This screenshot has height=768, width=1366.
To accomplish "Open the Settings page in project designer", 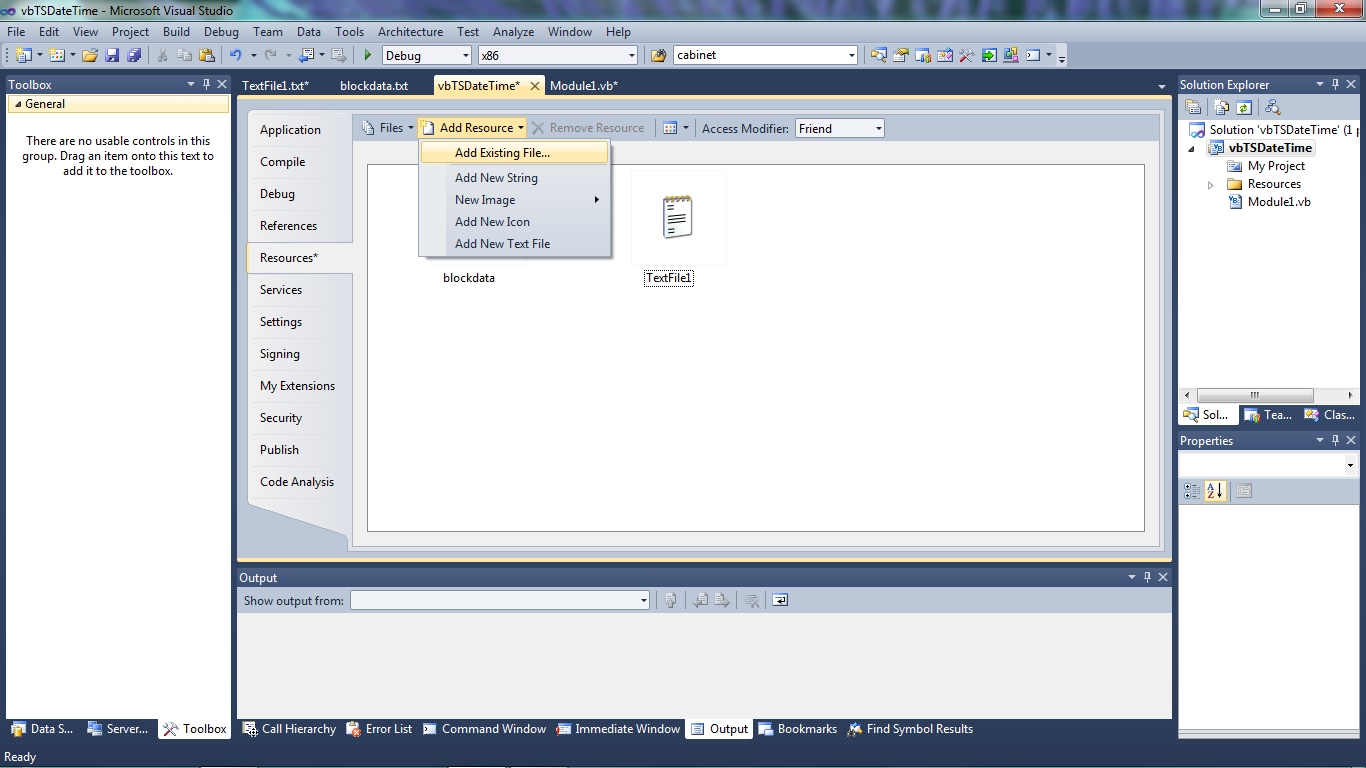I will (x=281, y=322).
